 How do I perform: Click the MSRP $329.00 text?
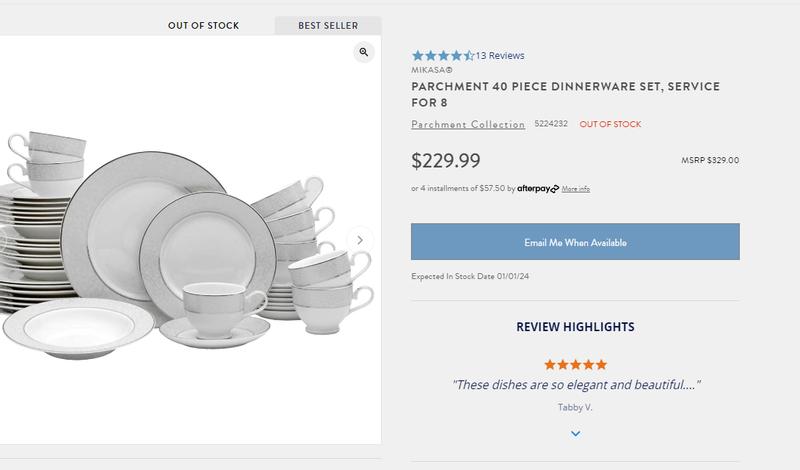(x=710, y=161)
